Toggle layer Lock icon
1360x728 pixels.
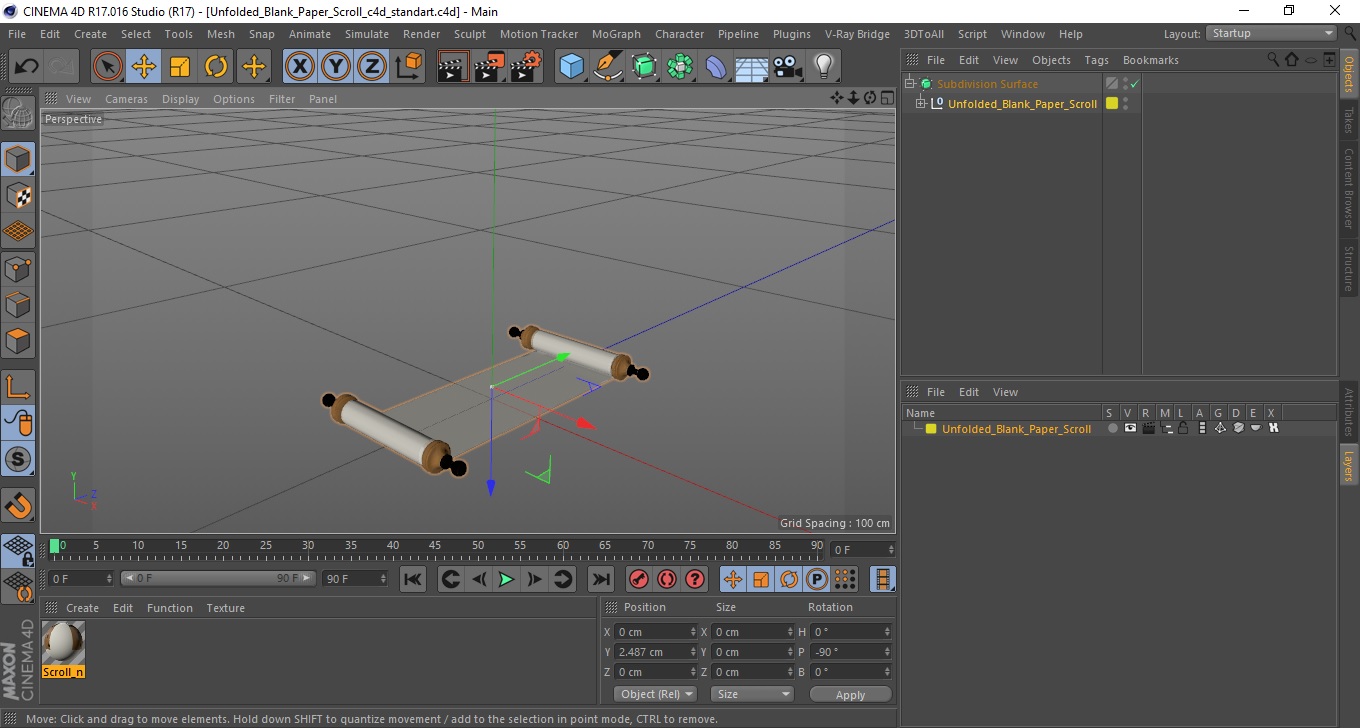1183,428
